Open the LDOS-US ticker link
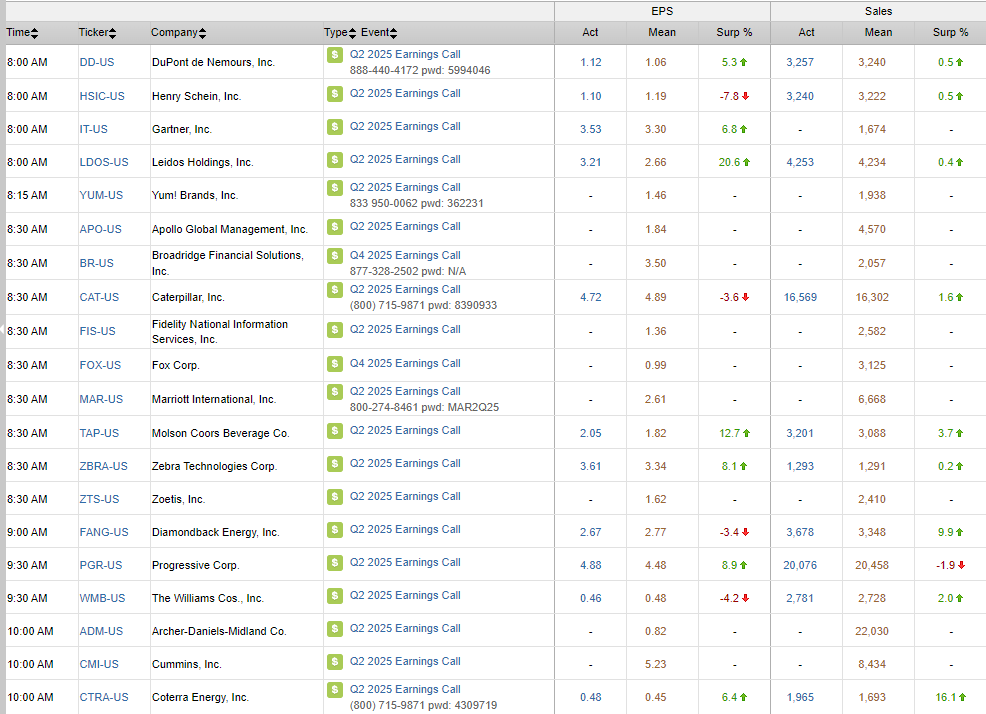This screenshot has height=714, width=986. [x=104, y=162]
